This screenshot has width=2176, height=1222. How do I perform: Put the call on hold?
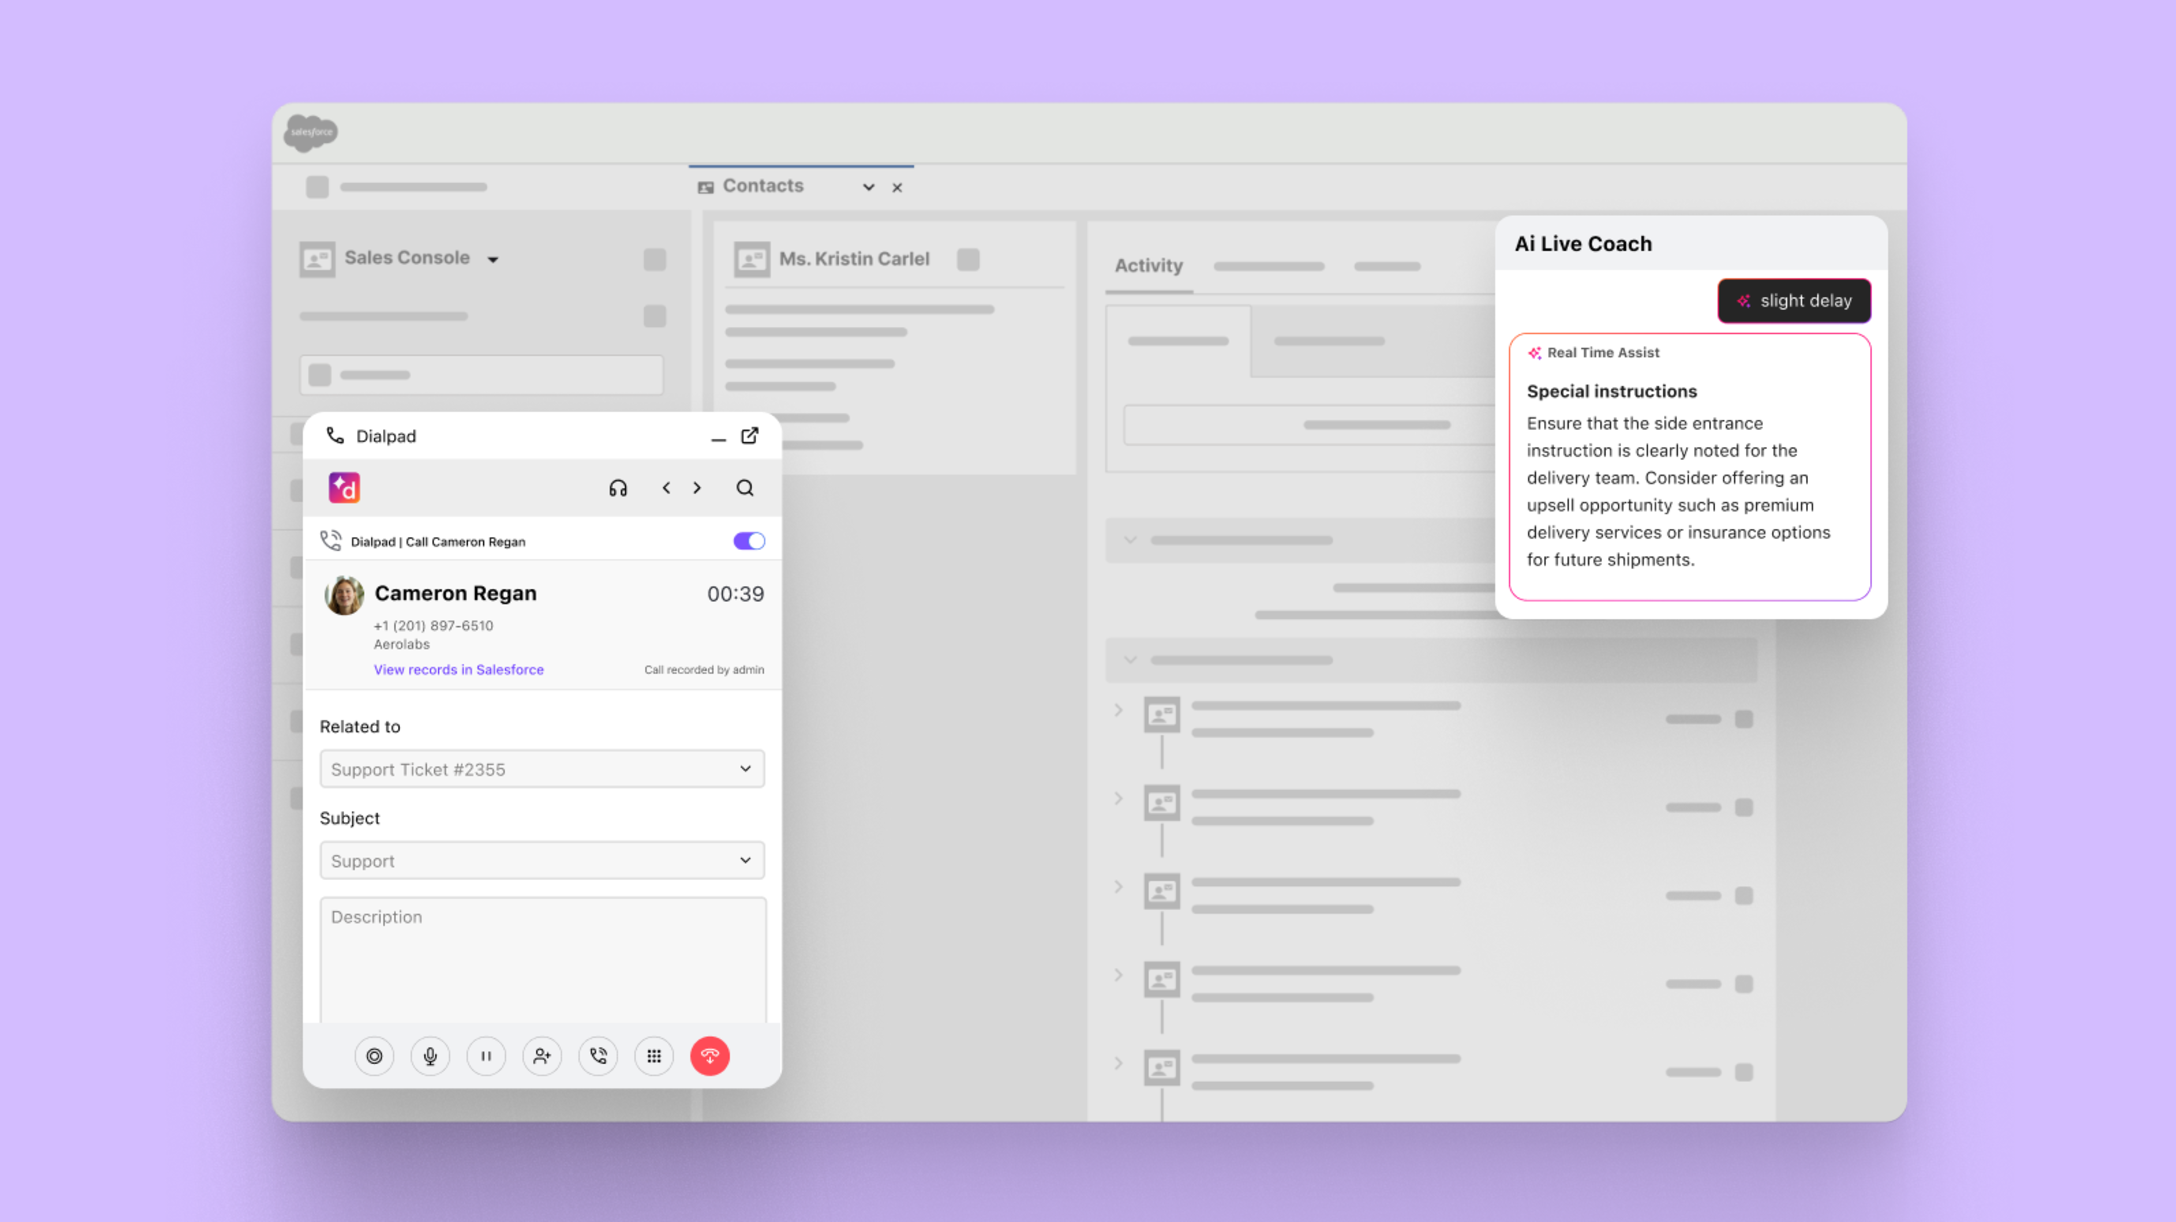coord(486,1056)
